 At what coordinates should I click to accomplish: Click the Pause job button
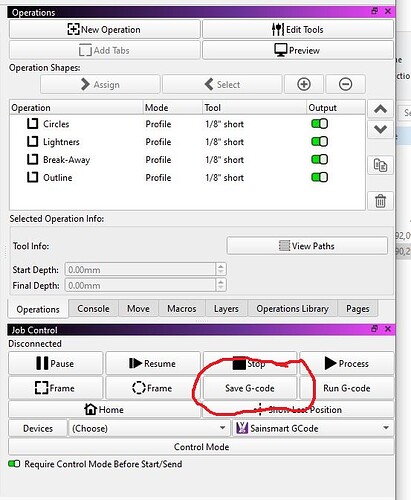click(x=56, y=363)
